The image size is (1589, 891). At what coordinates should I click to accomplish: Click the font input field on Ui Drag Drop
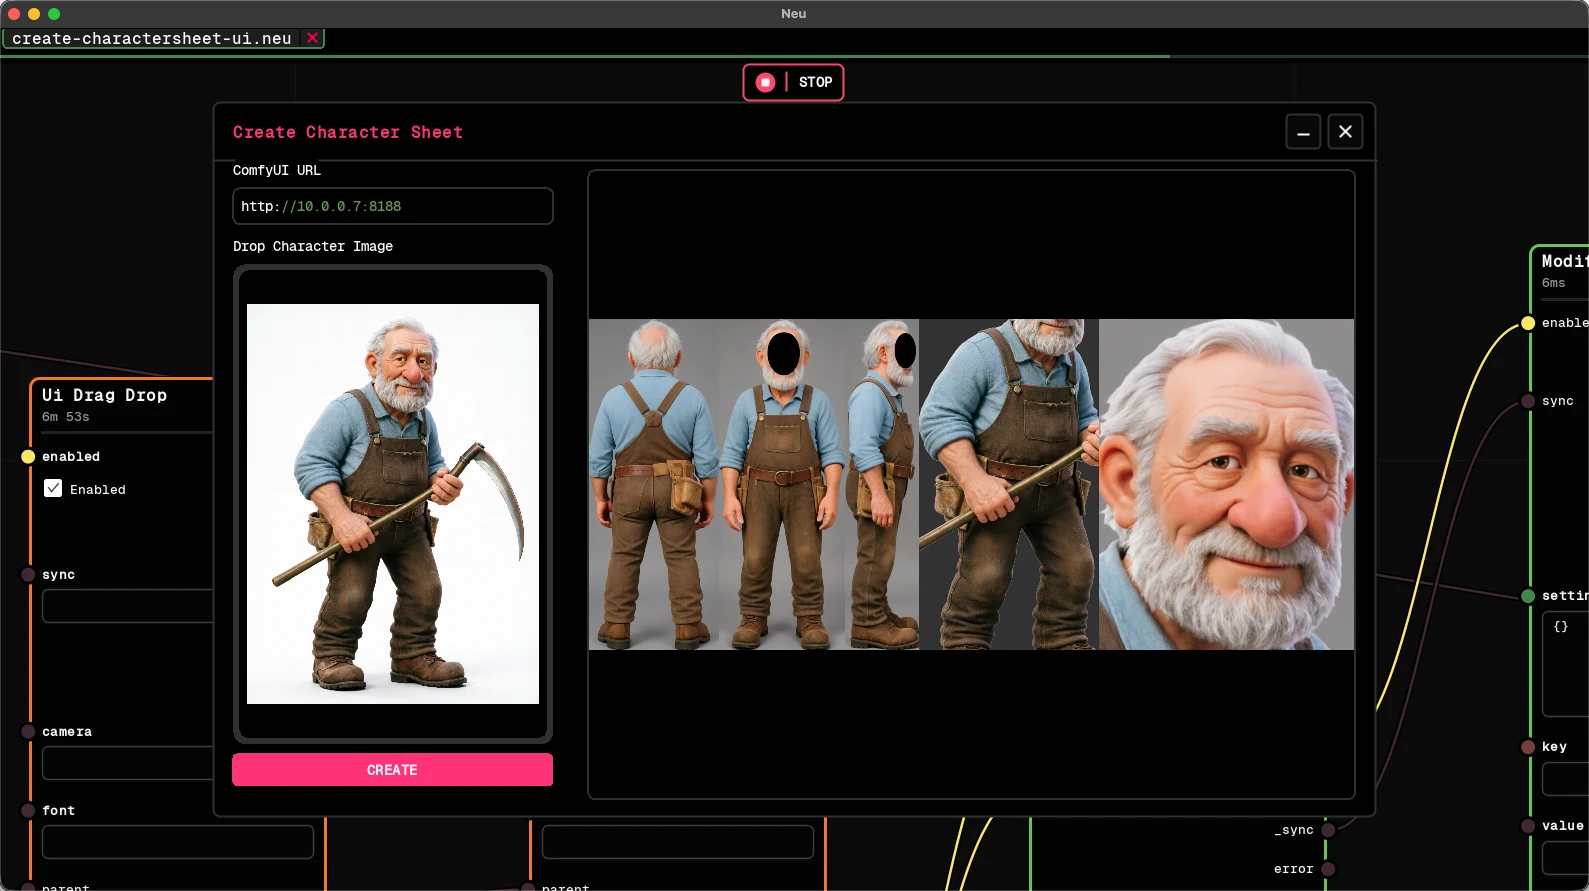tap(178, 842)
